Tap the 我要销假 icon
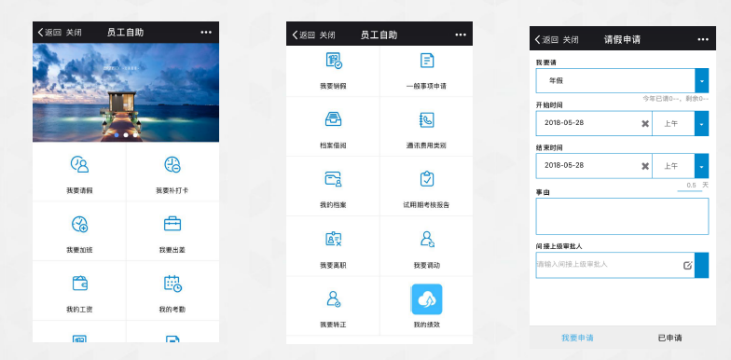Screen dimensions: 731x360 [333, 61]
